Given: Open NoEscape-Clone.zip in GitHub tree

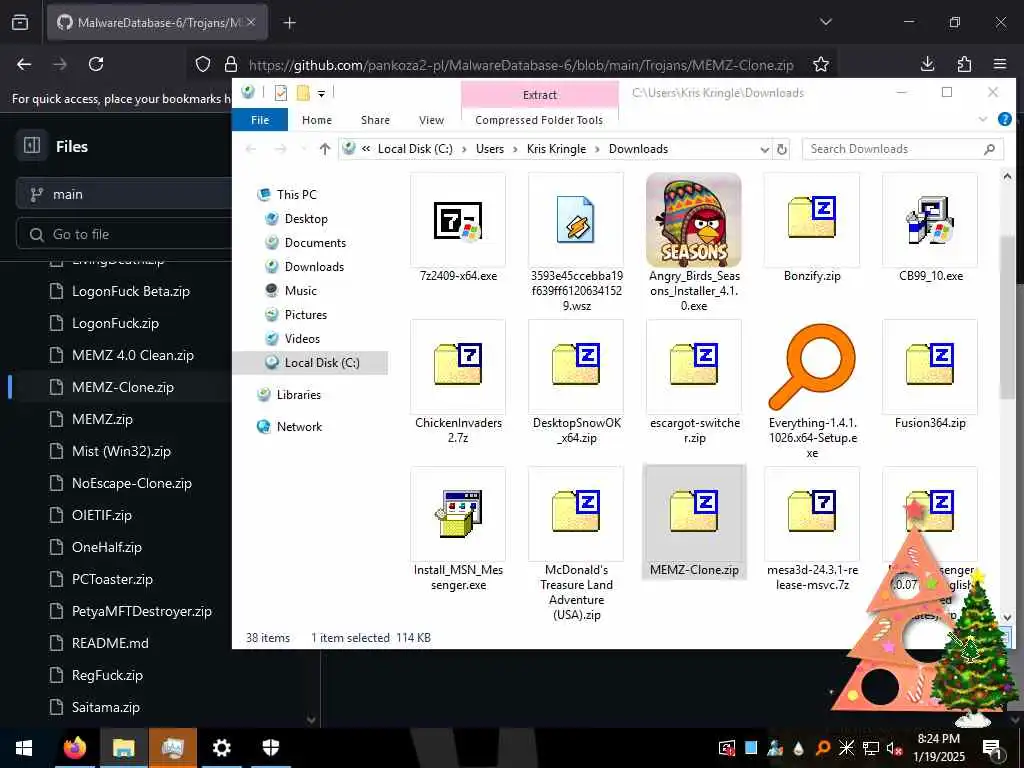Looking at the screenshot, I should (x=132, y=483).
